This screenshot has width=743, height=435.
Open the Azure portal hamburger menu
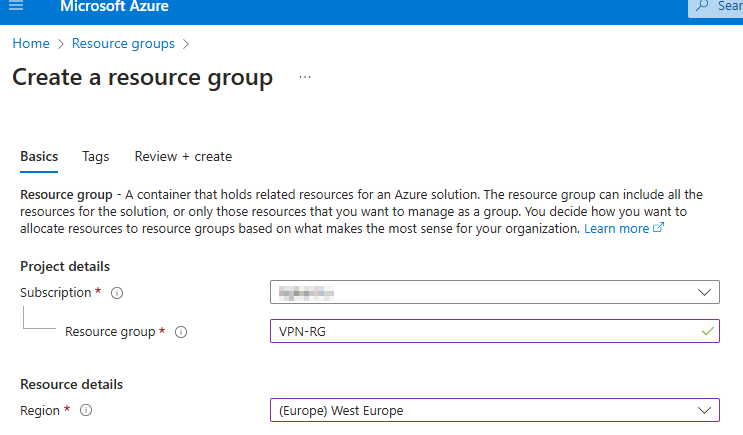tap(15, 7)
